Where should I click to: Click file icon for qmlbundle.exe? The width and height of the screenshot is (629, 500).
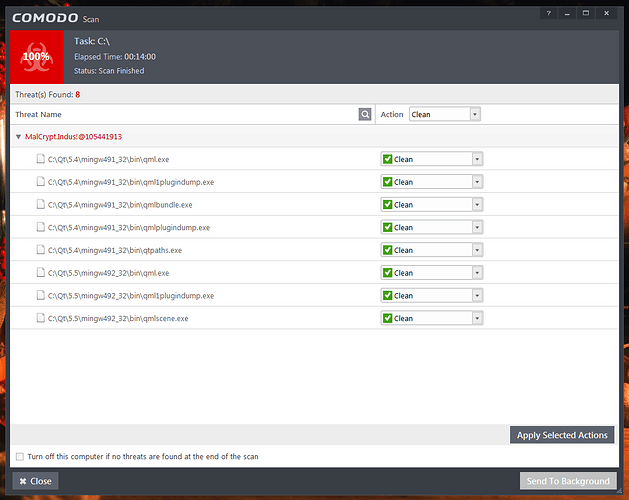(41, 205)
